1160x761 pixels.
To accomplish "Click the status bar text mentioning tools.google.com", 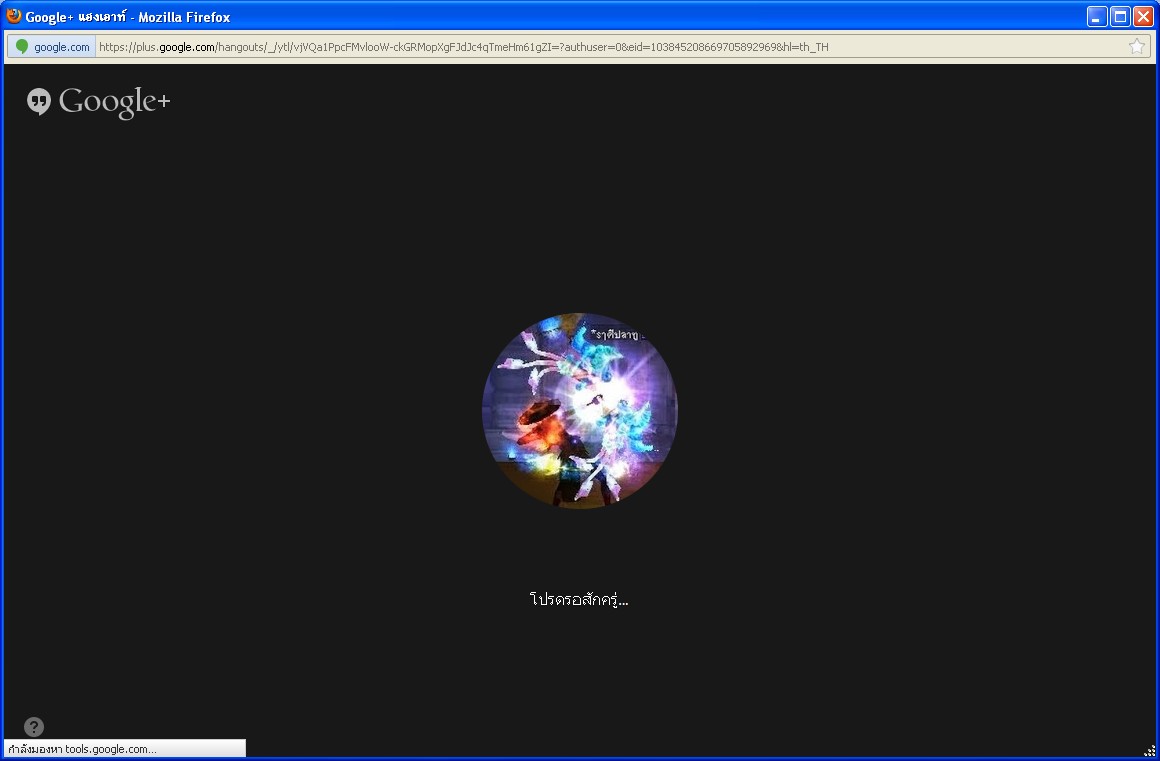I will click(83, 749).
